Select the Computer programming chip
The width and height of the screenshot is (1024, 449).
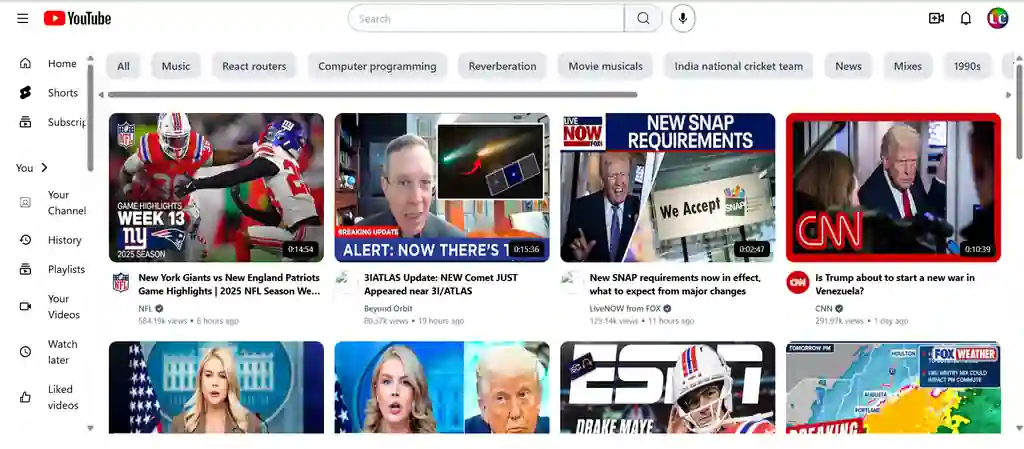point(377,66)
